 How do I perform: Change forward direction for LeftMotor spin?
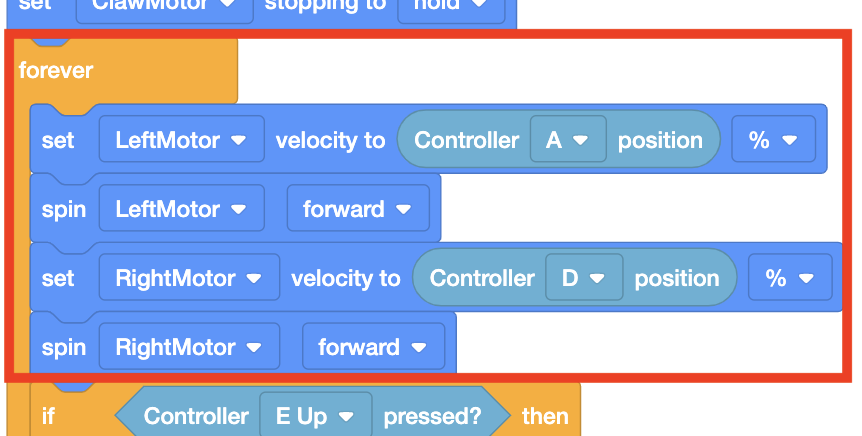[358, 209]
